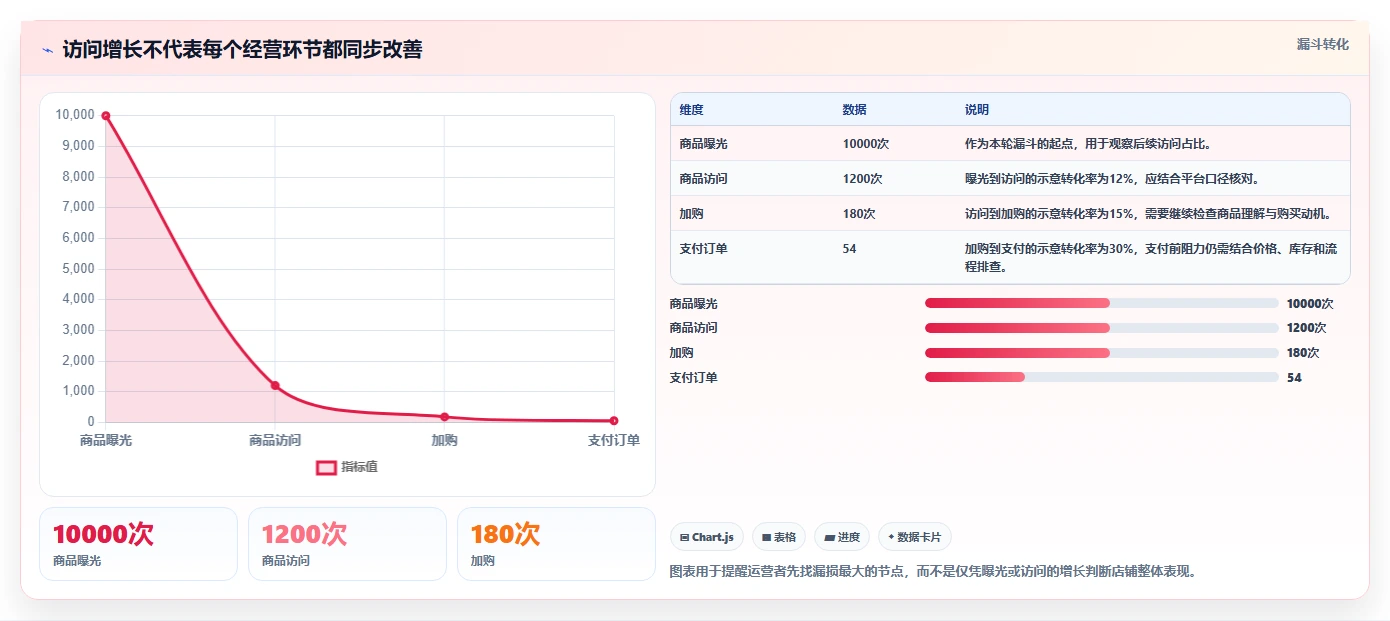Click the 加购 x-axis label

(444, 440)
